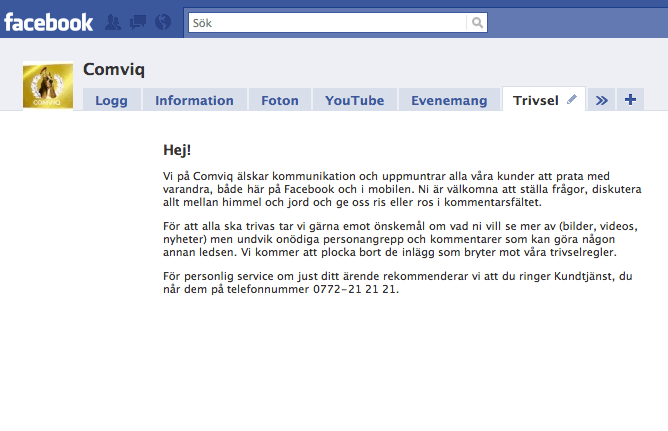668x431 pixels.
Task: Click the Hej! heading
Action: coord(177,150)
